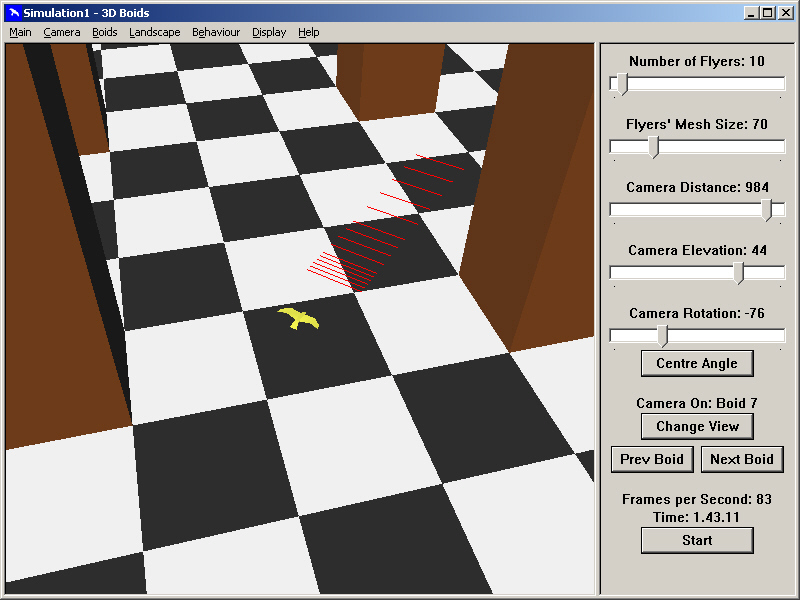Open the Help menu

pyautogui.click(x=309, y=32)
